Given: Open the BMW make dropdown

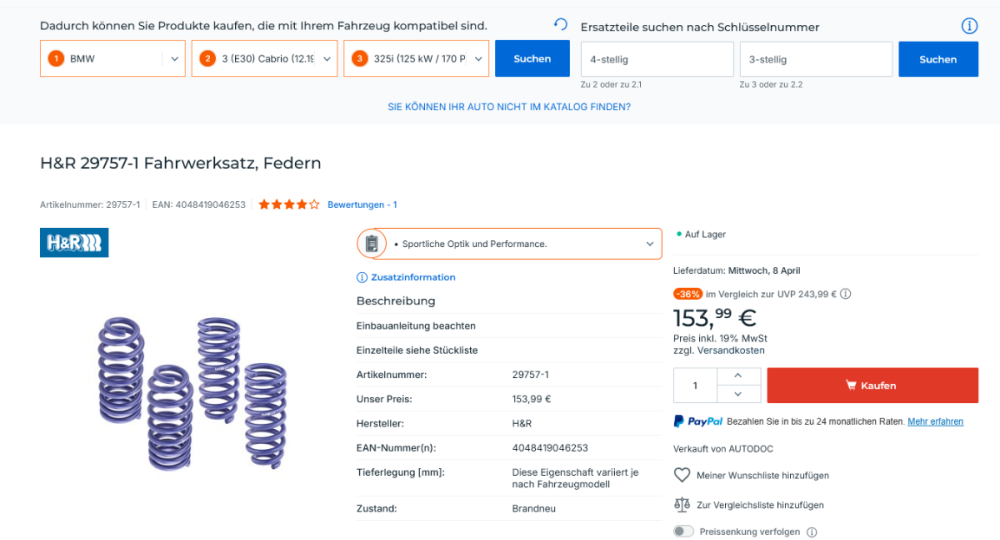Looking at the screenshot, I should point(112,59).
